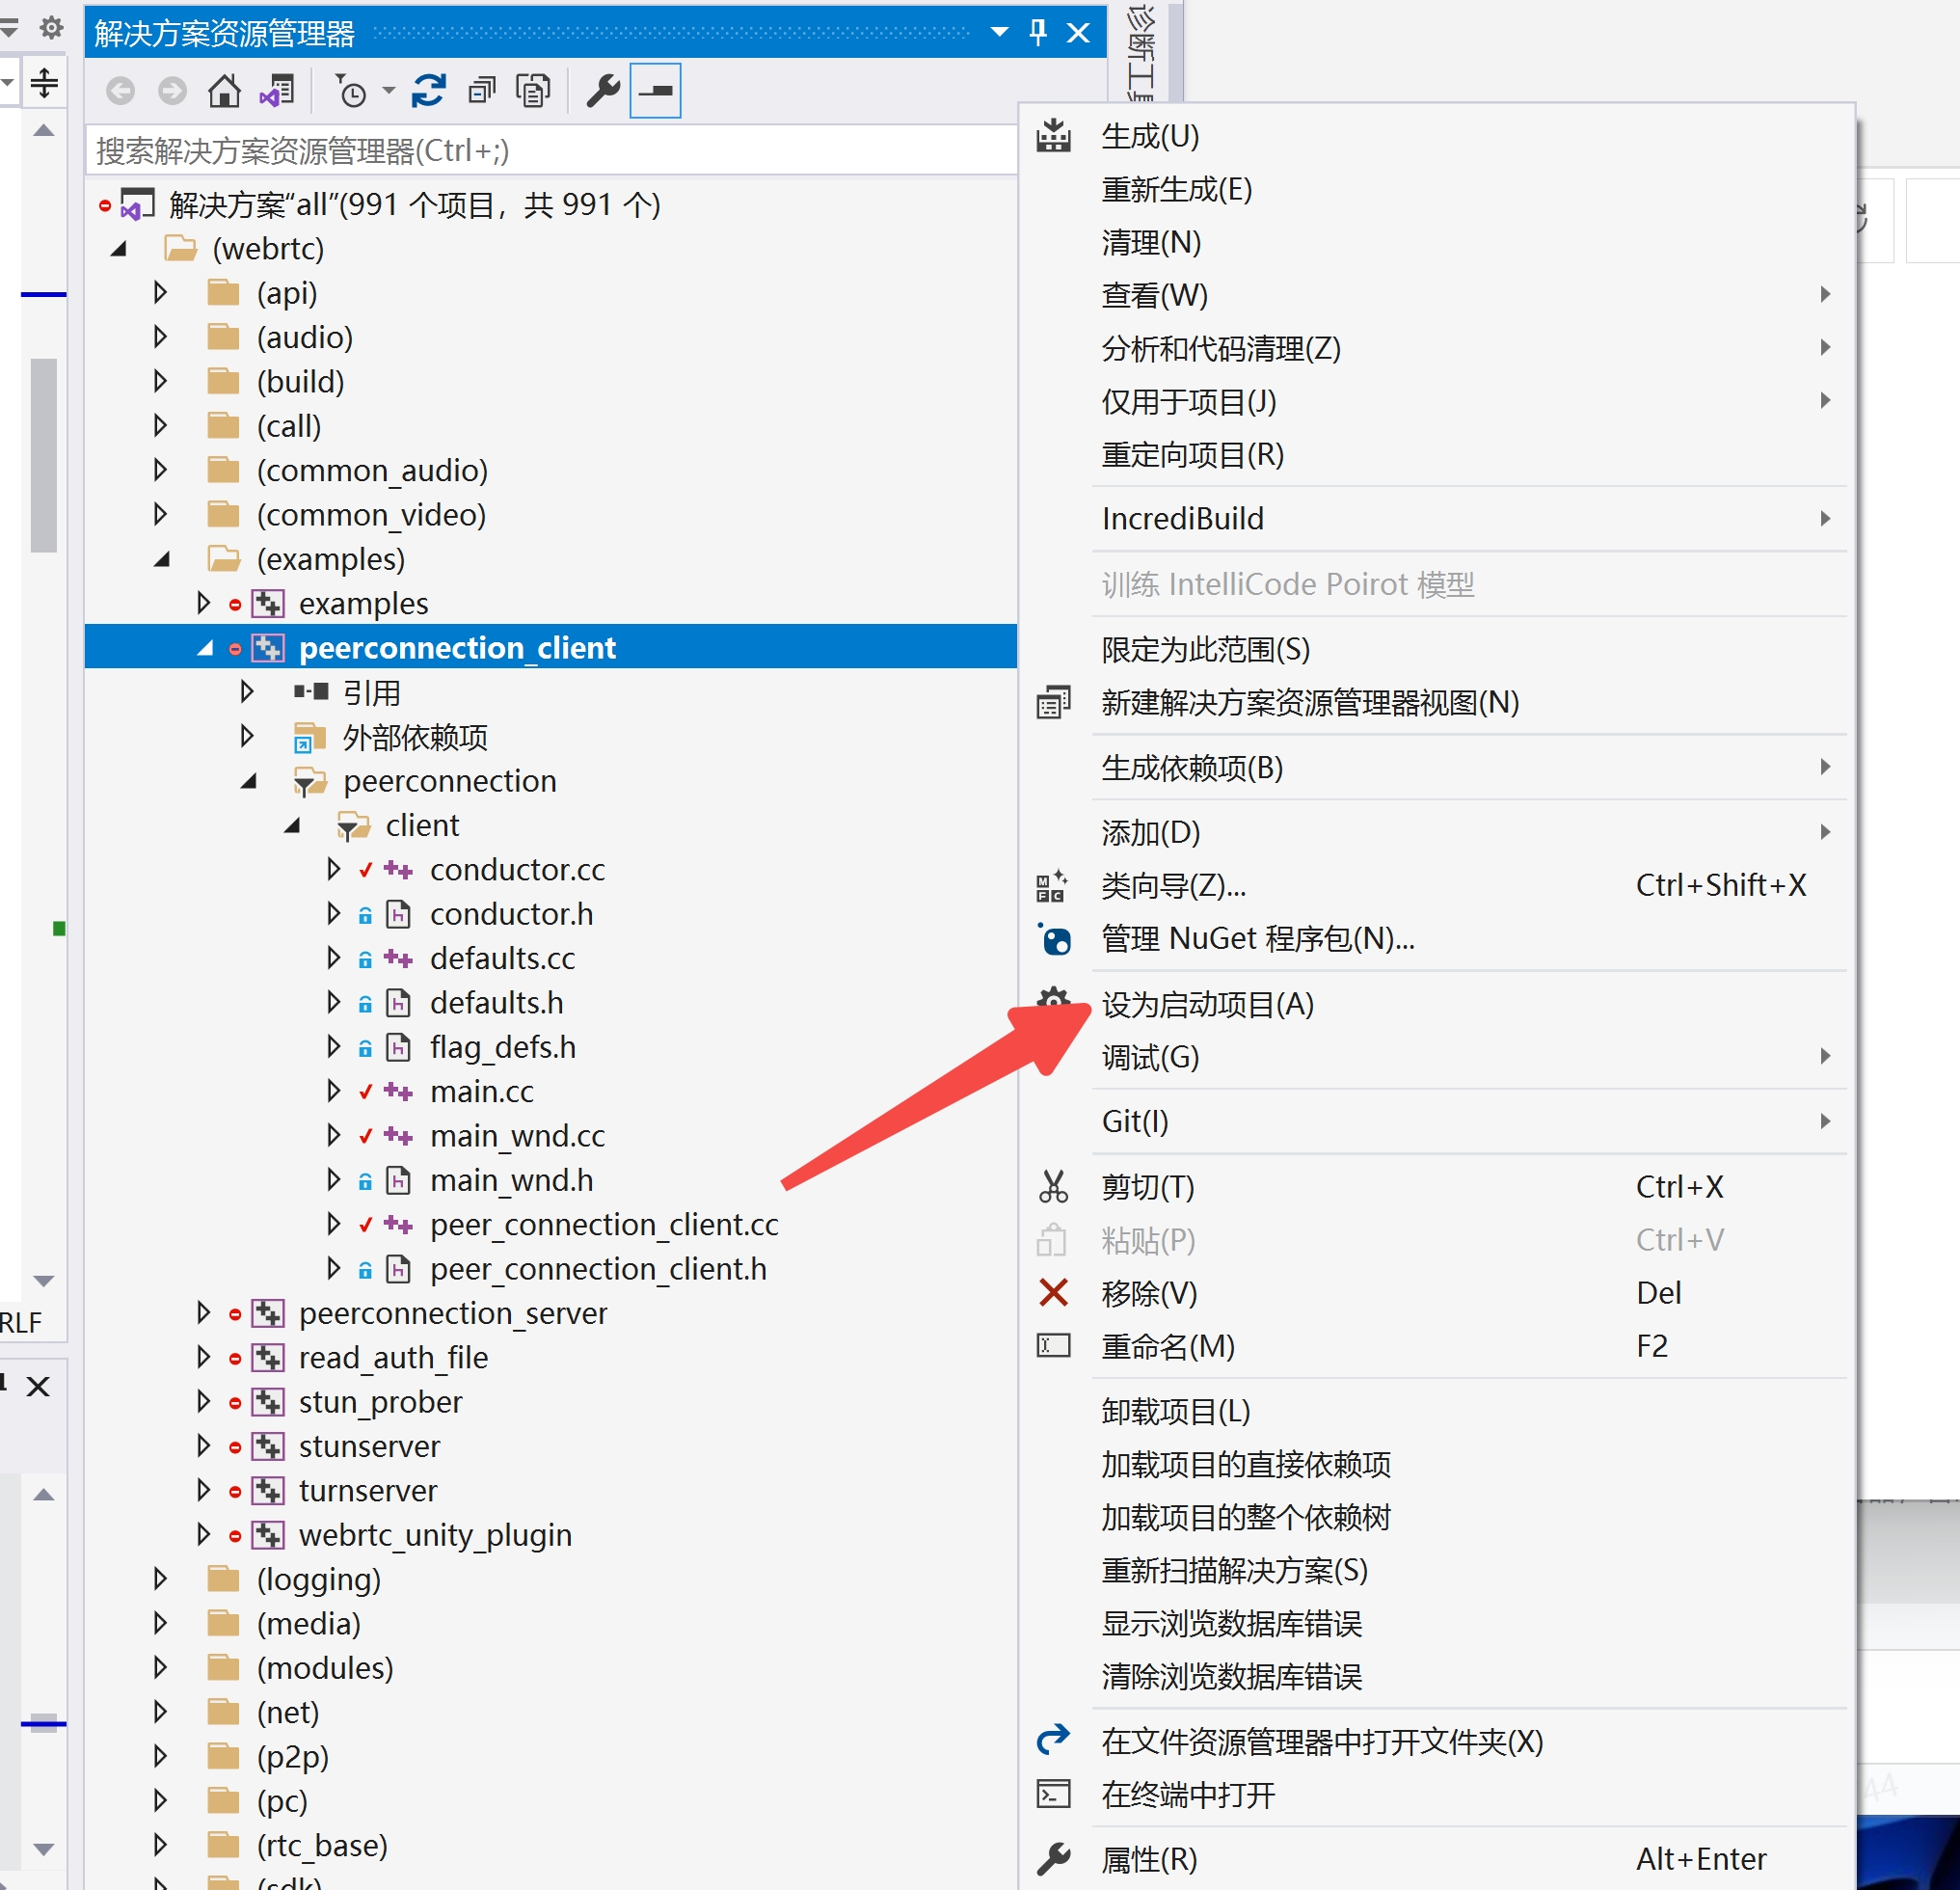This screenshot has width=1960, height=1890.
Task: Expand the peerconnection_server project
Action: click(204, 1312)
